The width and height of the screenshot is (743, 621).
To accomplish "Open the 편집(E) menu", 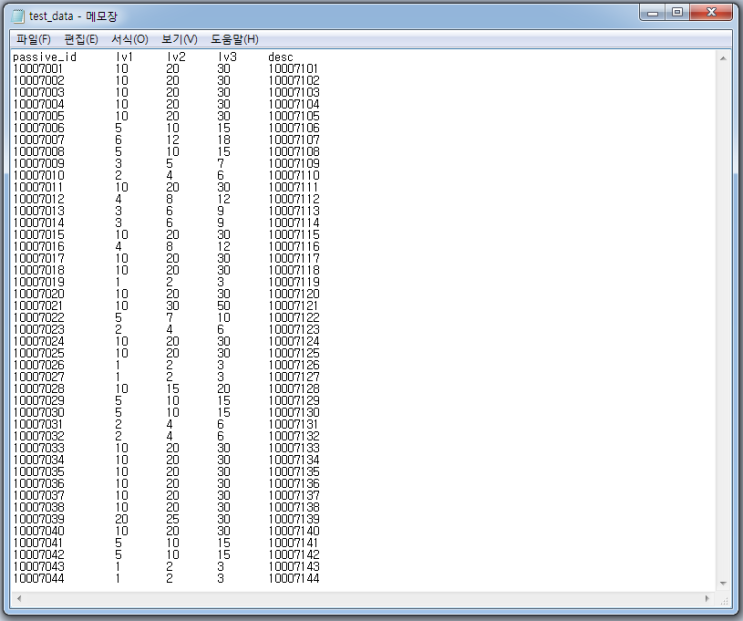I will click(x=81, y=39).
